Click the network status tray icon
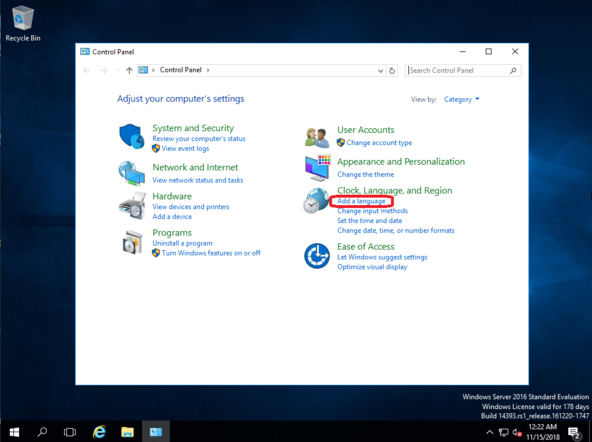 [x=503, y=432]
